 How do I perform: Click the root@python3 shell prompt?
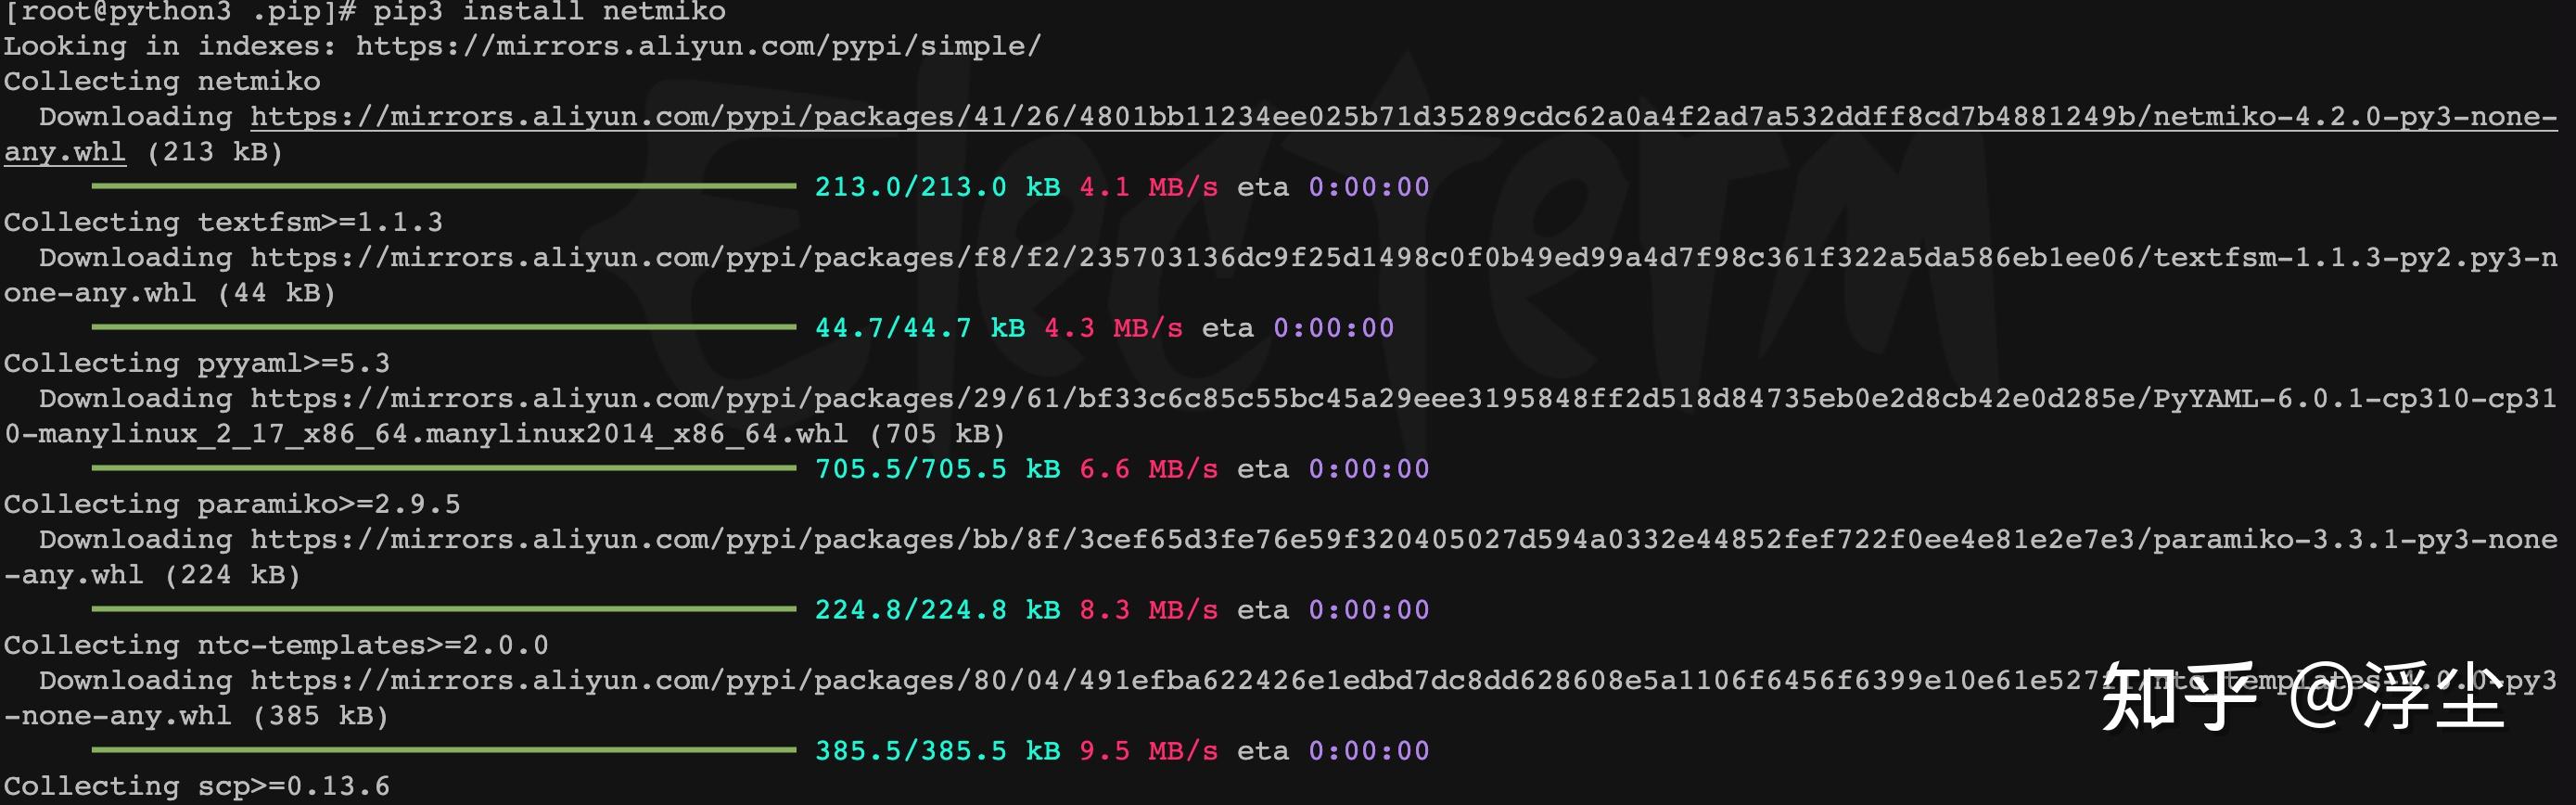180,12
